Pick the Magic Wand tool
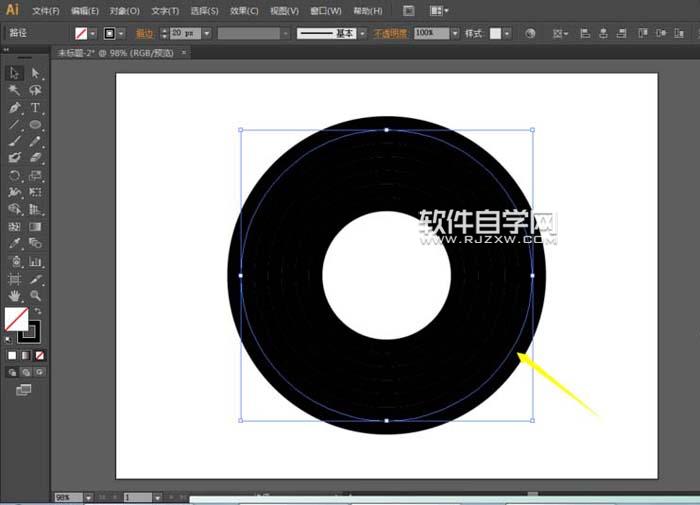The height and width of the screenshot is (505, 700). click(14, 90)
